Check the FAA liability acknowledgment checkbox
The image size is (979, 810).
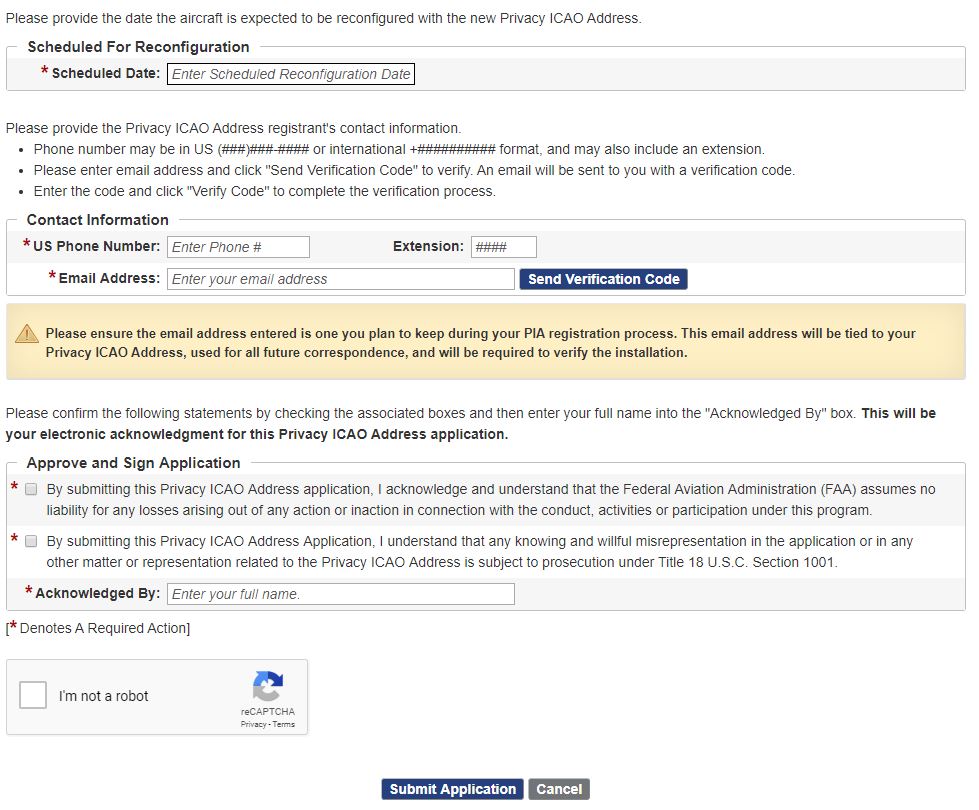point(31,490)
